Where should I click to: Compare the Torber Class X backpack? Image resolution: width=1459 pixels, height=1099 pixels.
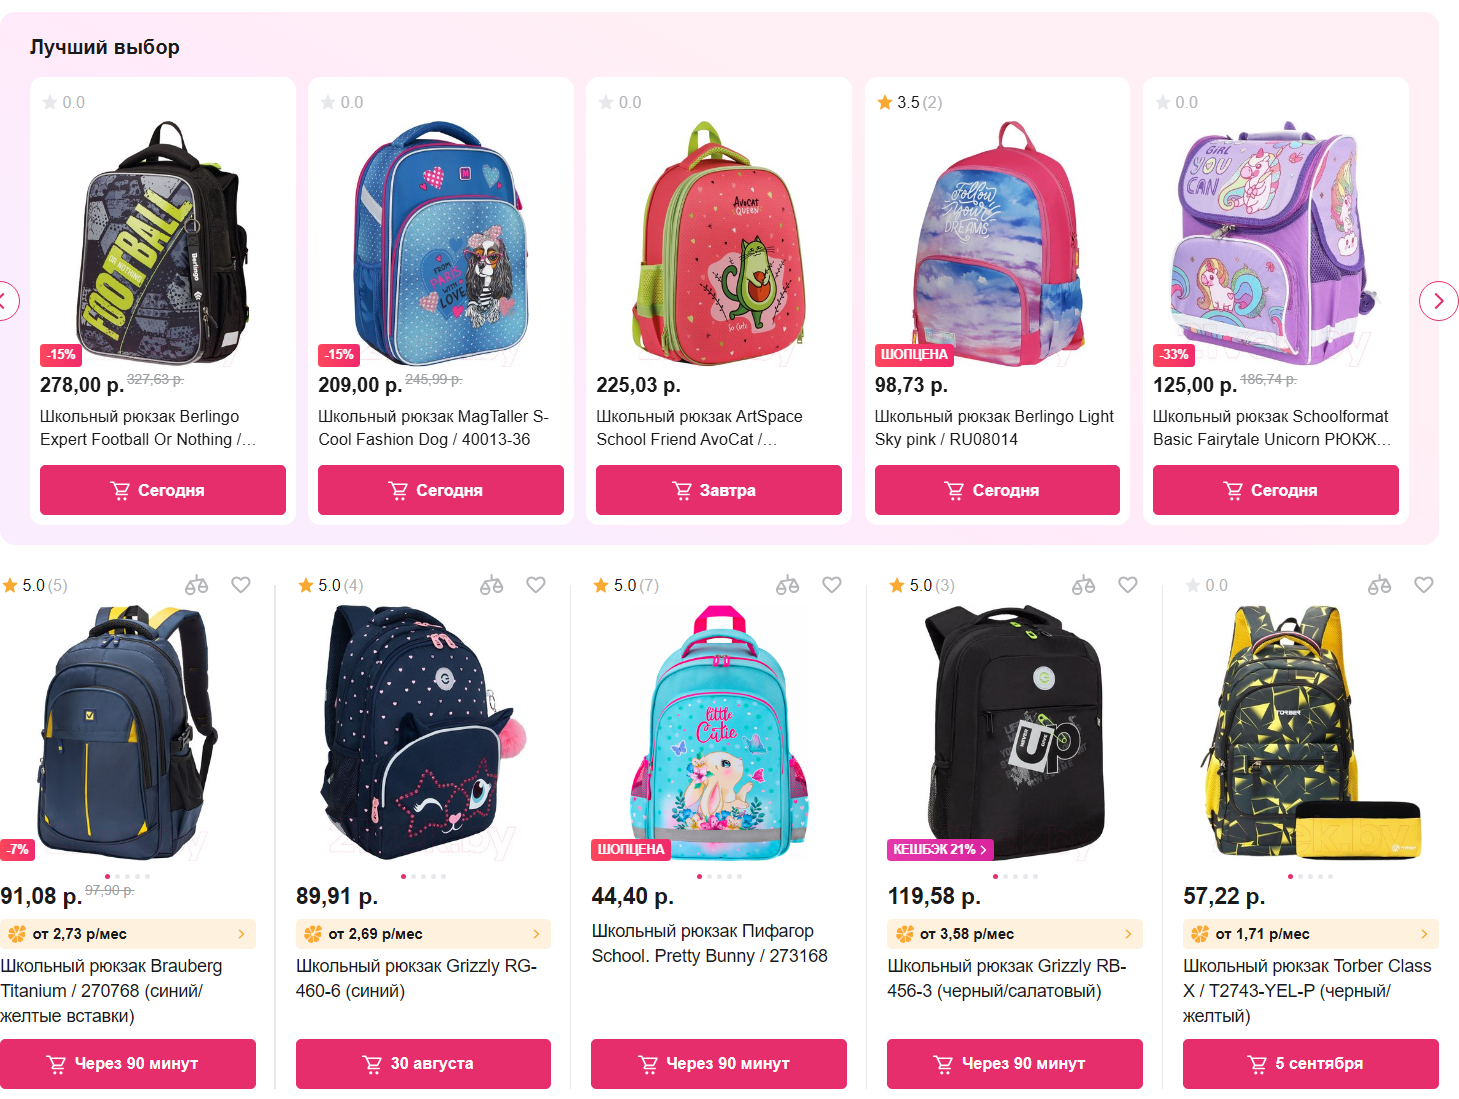tap(1379, 585)
